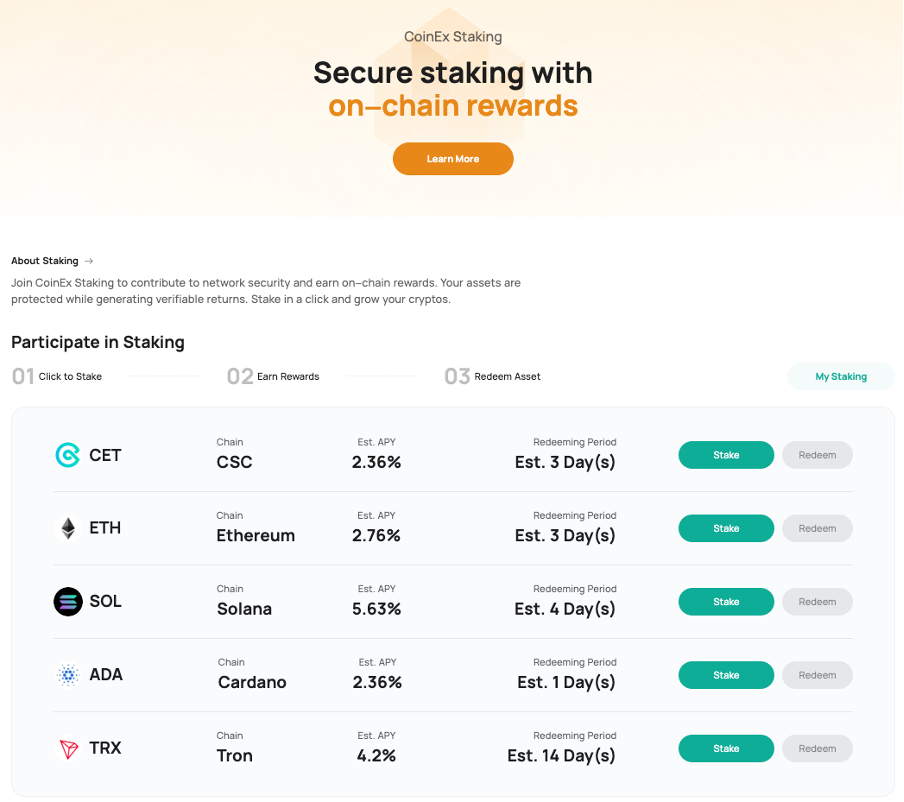The height and width of the screenshot is (802, 904).
Task: Click the CET coin logo icon
Action: click(67, 455)
